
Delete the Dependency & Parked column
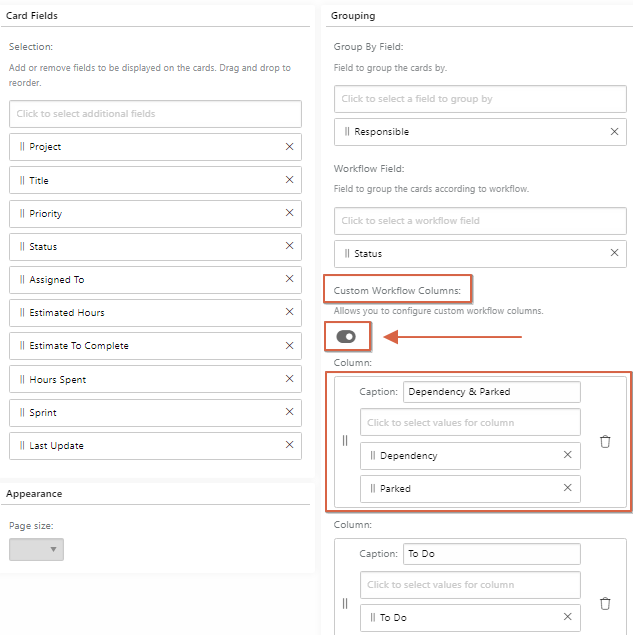(x=605, y=441)
